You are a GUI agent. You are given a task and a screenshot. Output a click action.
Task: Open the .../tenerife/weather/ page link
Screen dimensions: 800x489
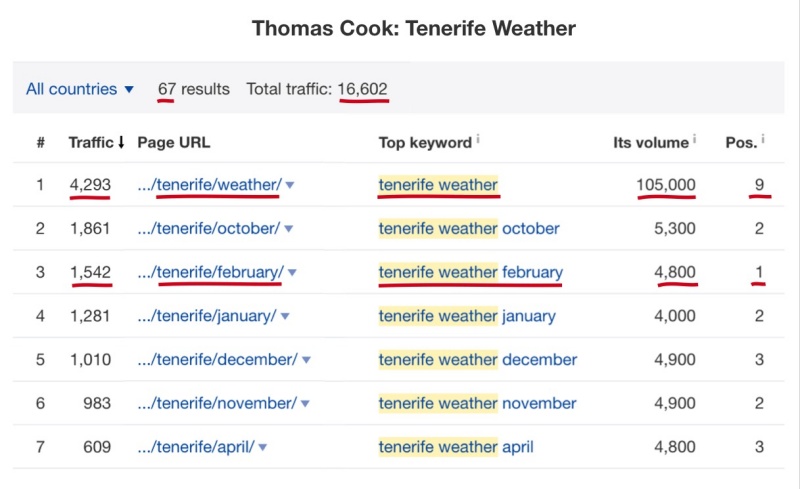coord(209,185)
